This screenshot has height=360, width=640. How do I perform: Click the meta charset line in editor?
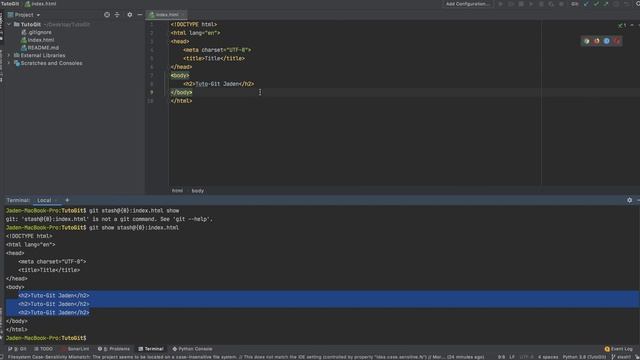coord(217,50)
